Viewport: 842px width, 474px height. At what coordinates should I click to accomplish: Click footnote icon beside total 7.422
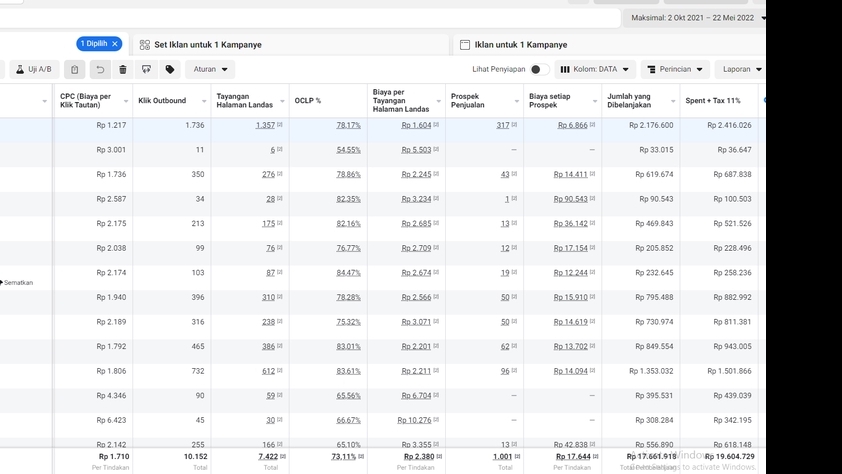(x=283, y=456)
